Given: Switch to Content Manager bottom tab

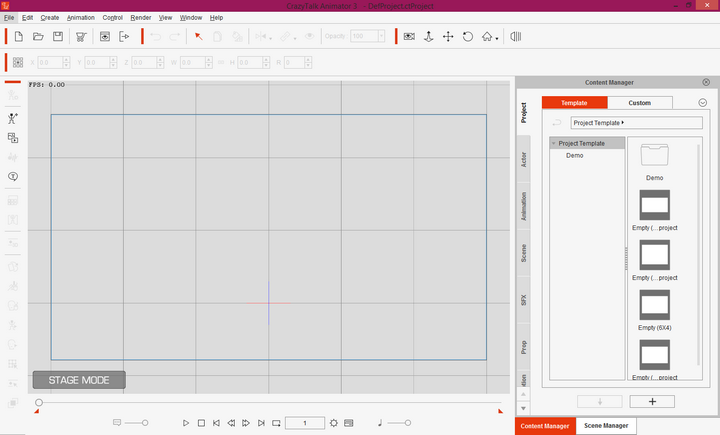Looking at the screenshot, I should tap(545, 426).
